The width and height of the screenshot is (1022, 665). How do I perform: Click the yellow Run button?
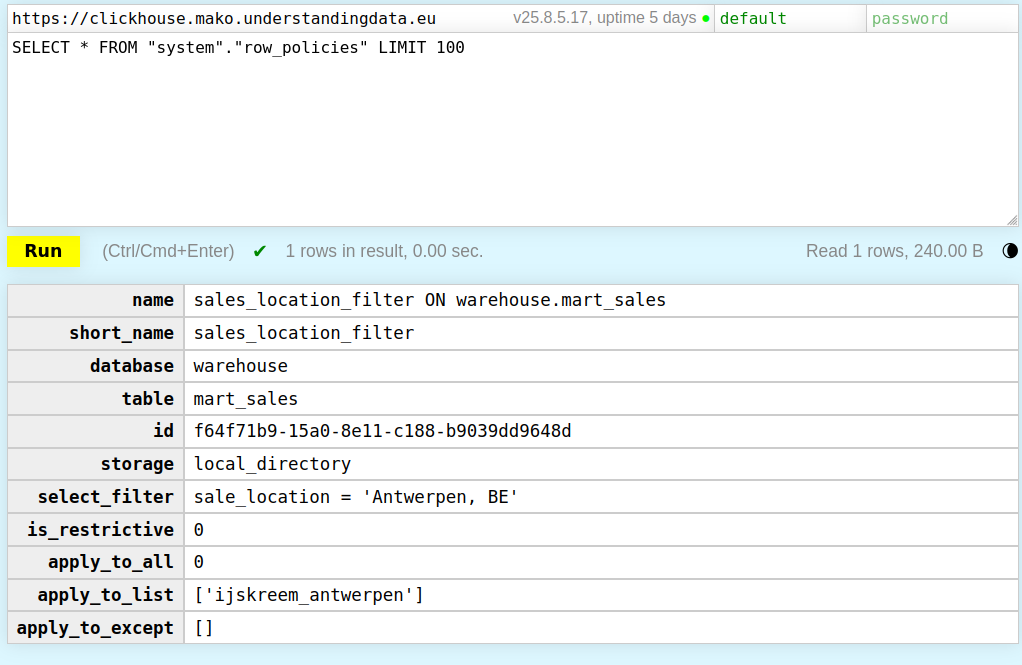pos(43,251)
